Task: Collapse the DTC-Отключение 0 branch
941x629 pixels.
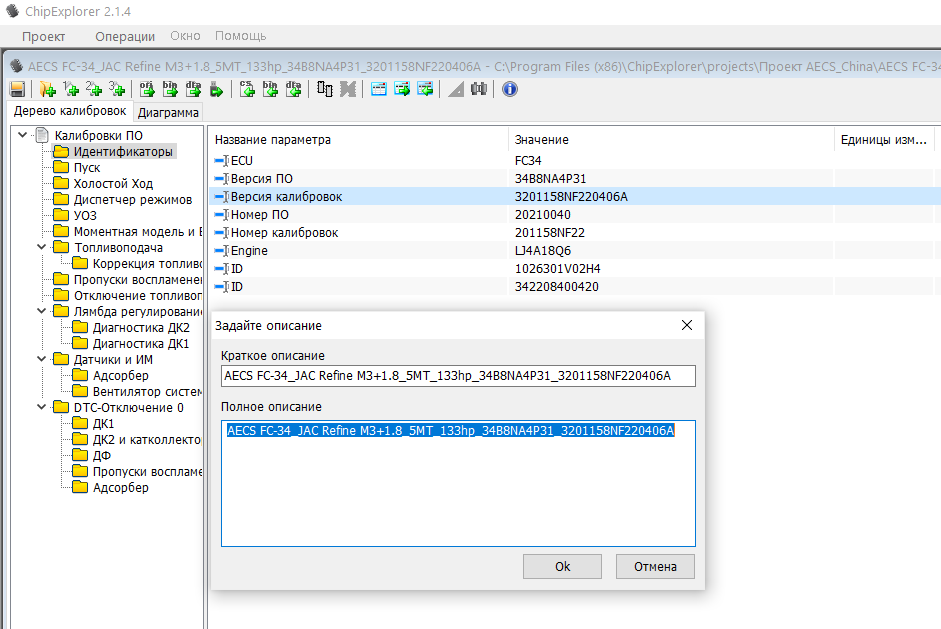Action: click(x=41, y=407)
